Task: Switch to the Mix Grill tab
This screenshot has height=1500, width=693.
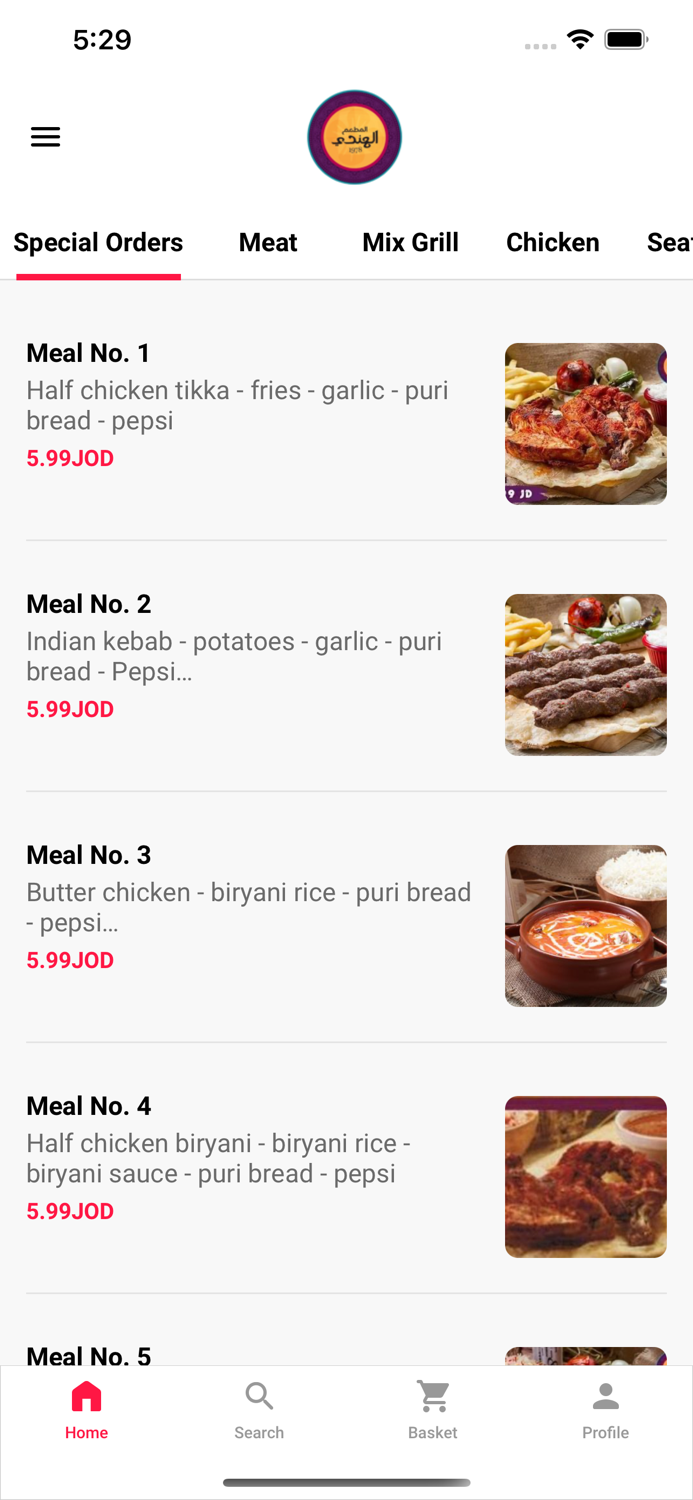Action: [x=410, y=243]
